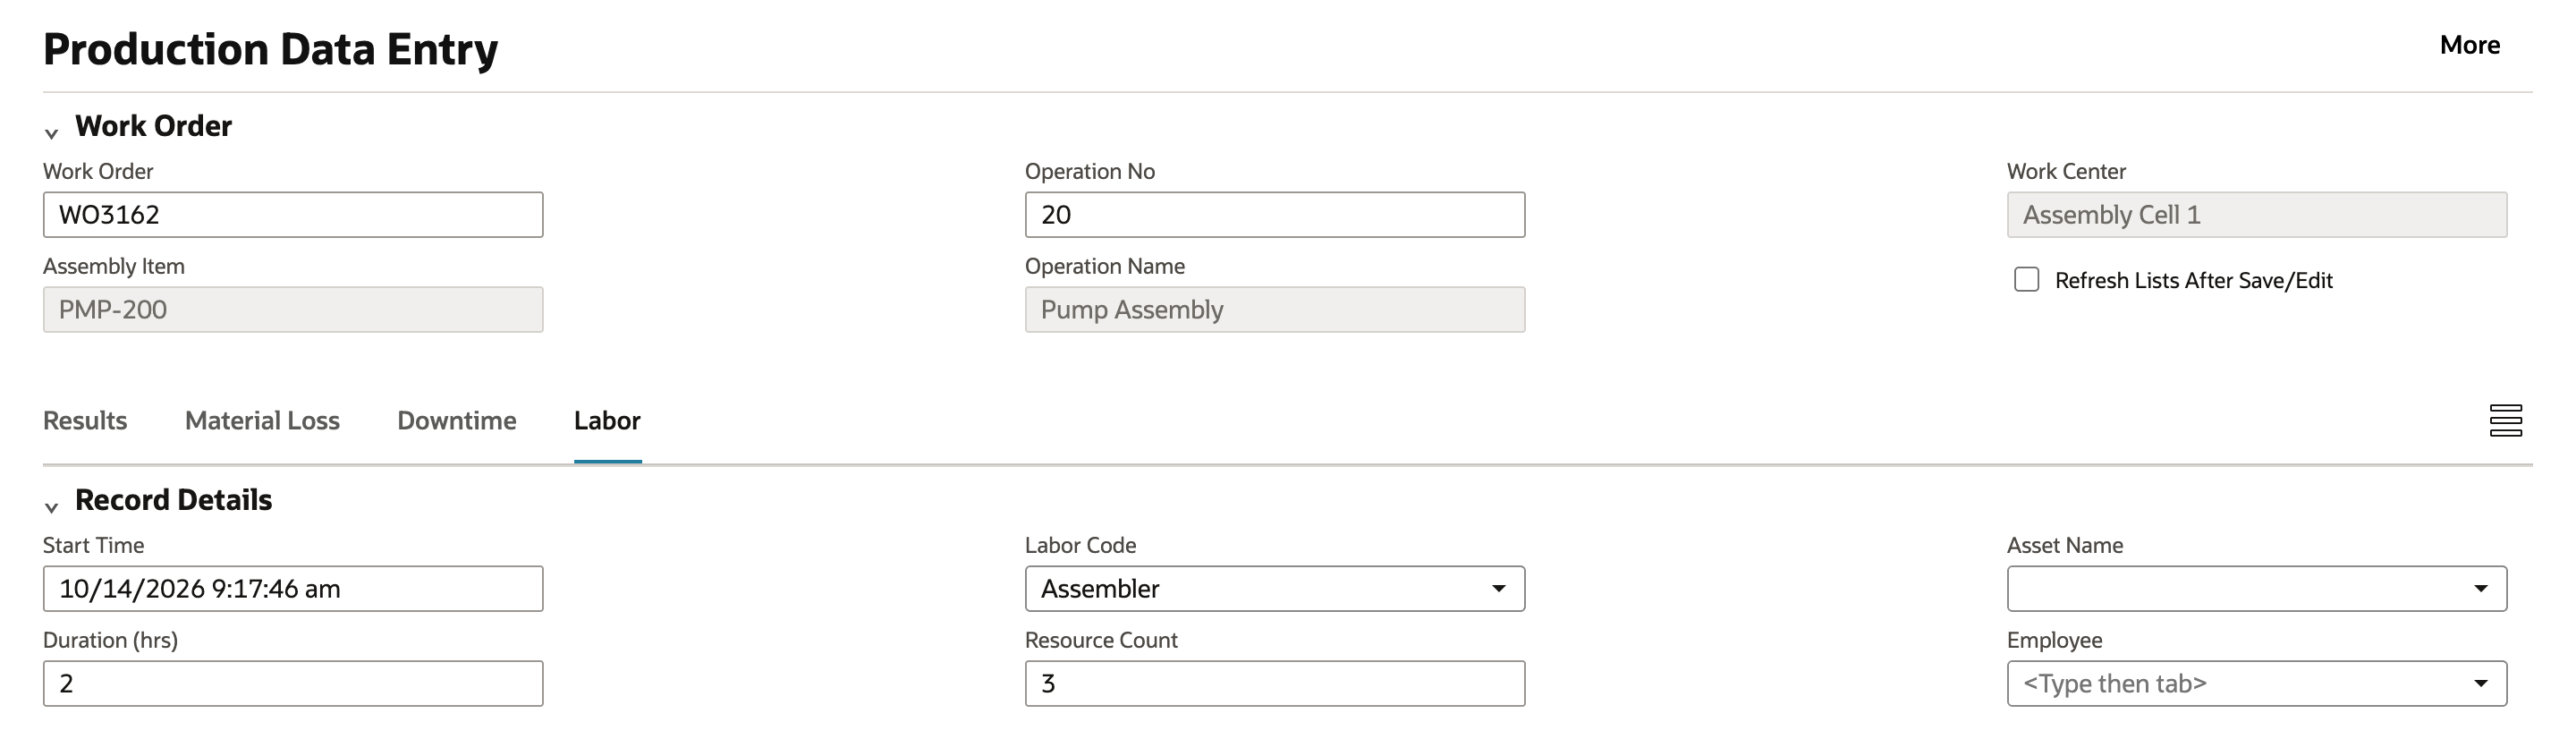Collapse the Work Order section

(52, 133)
